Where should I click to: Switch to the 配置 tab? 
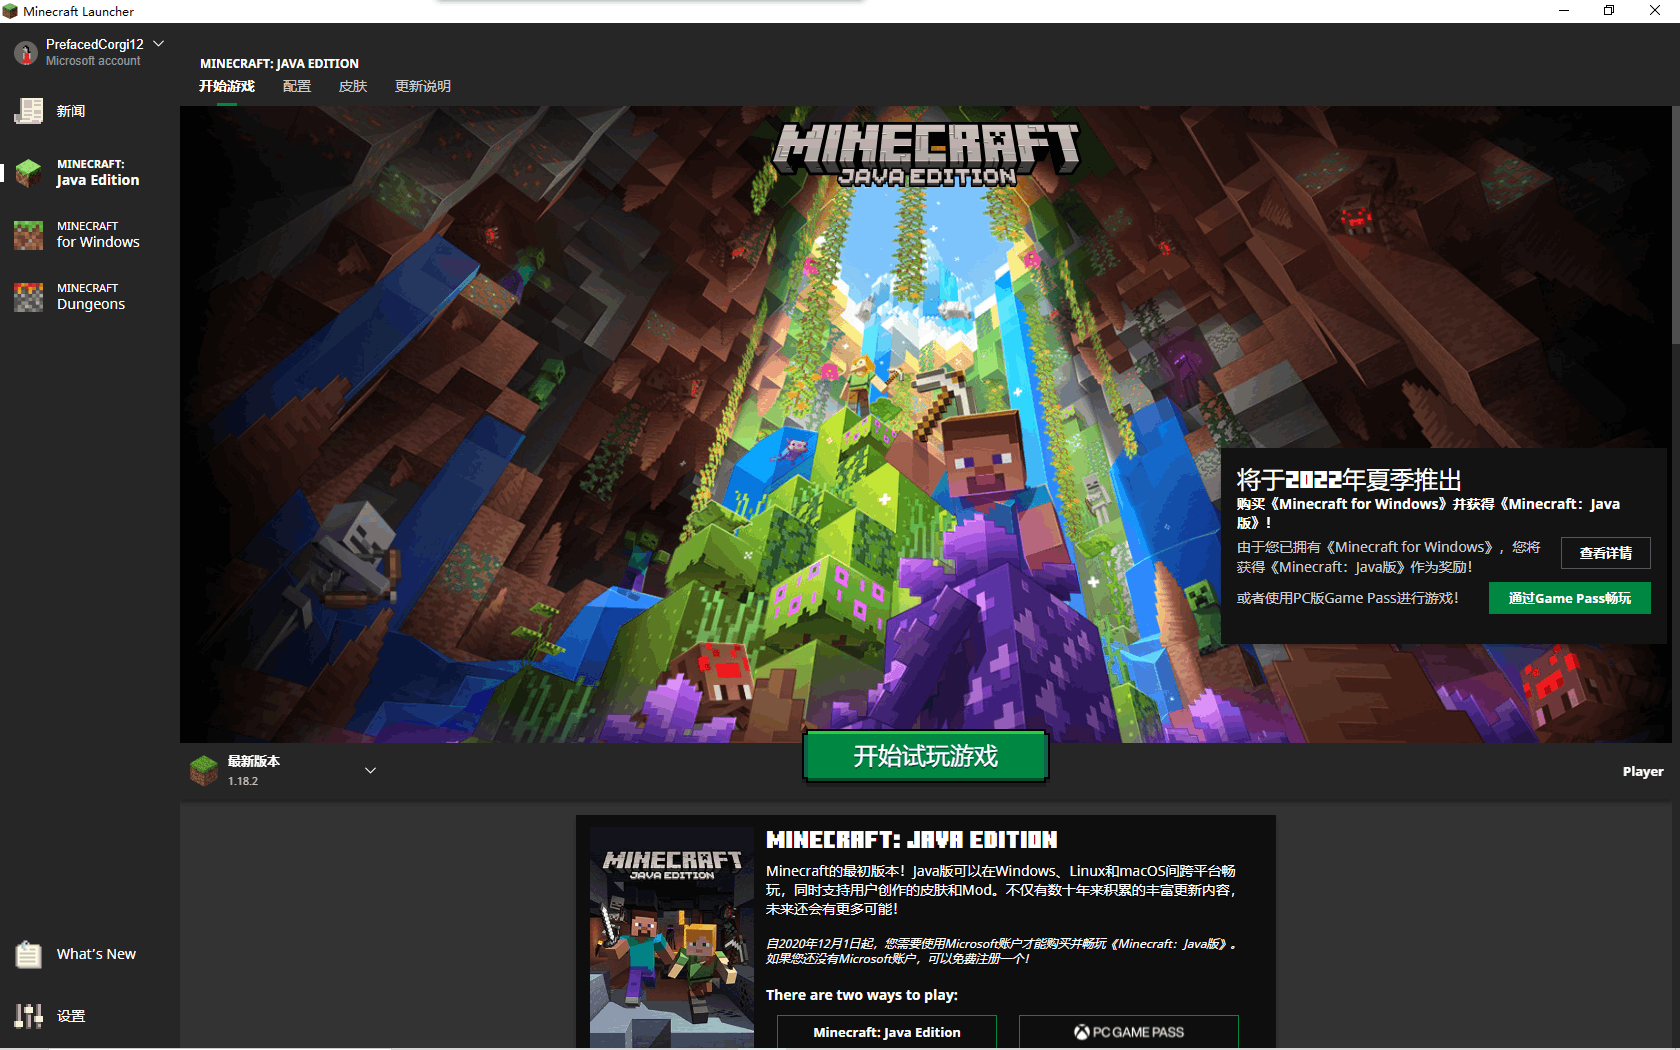297,86
